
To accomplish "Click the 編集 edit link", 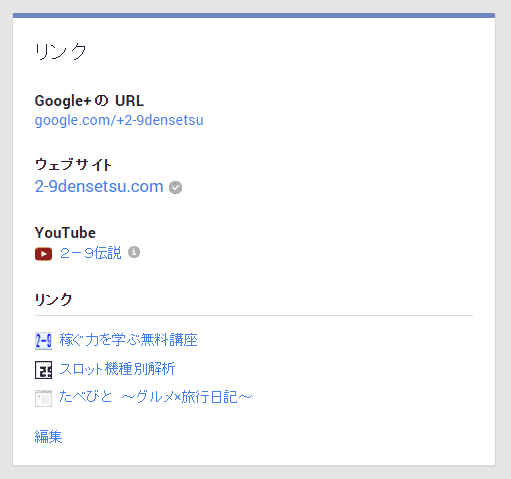I will point(48,436).
